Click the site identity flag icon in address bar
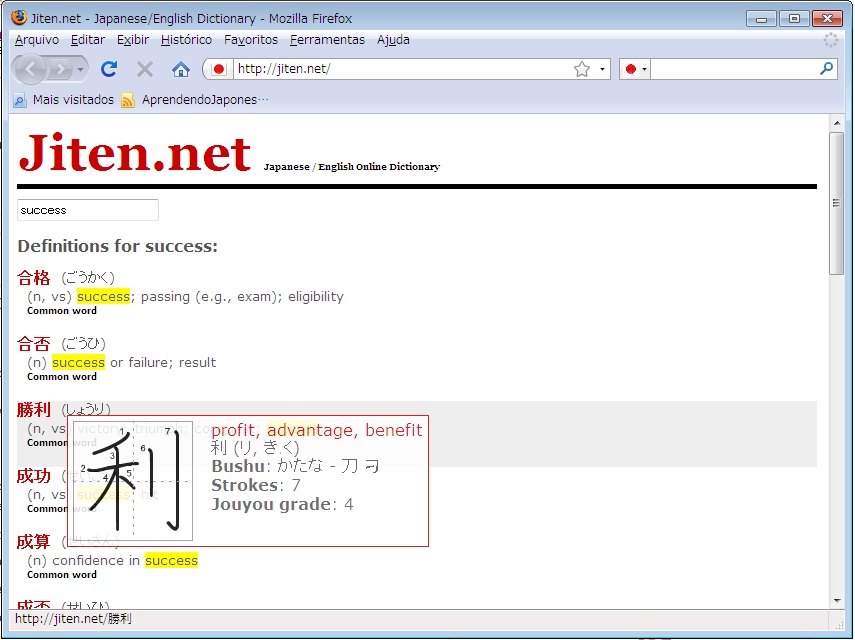Screen dimensions: 855x640 pos(218,69)
